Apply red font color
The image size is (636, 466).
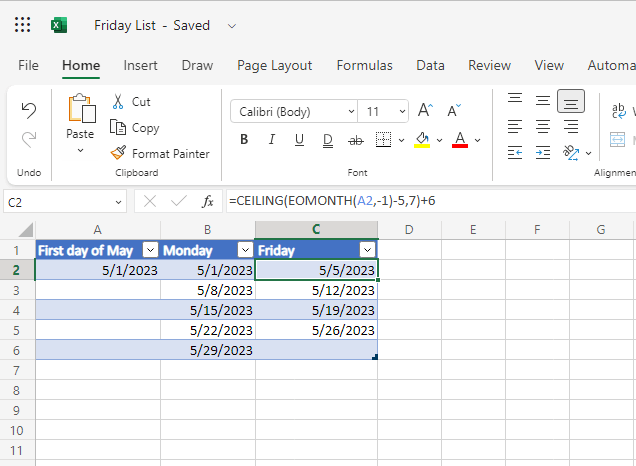460,140
